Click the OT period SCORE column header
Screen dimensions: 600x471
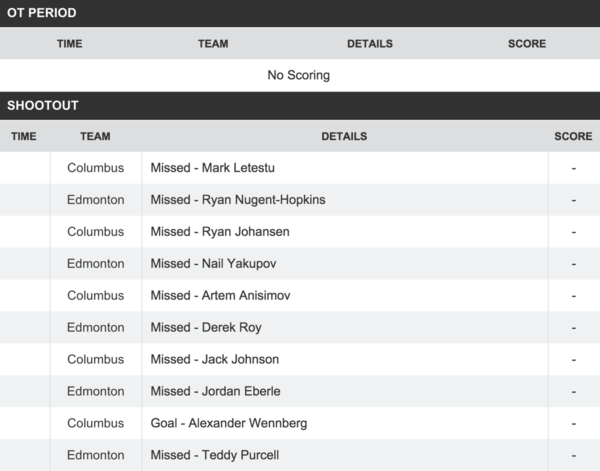tap(527, 44)
